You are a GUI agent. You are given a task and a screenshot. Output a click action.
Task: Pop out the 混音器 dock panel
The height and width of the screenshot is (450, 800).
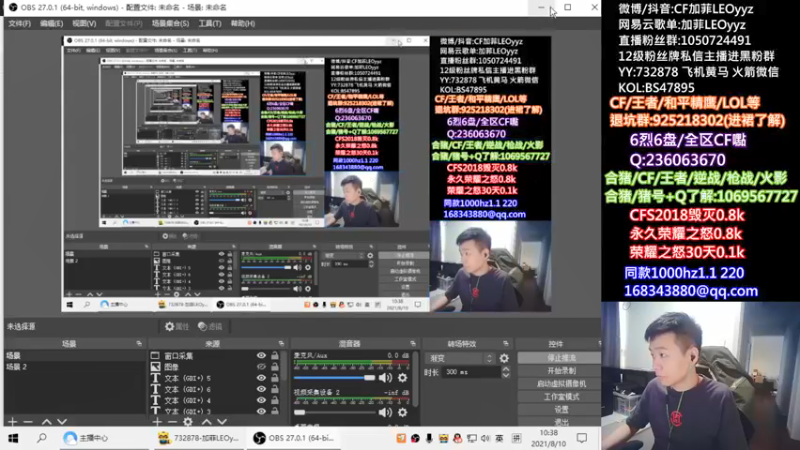[x=413, y=344]
